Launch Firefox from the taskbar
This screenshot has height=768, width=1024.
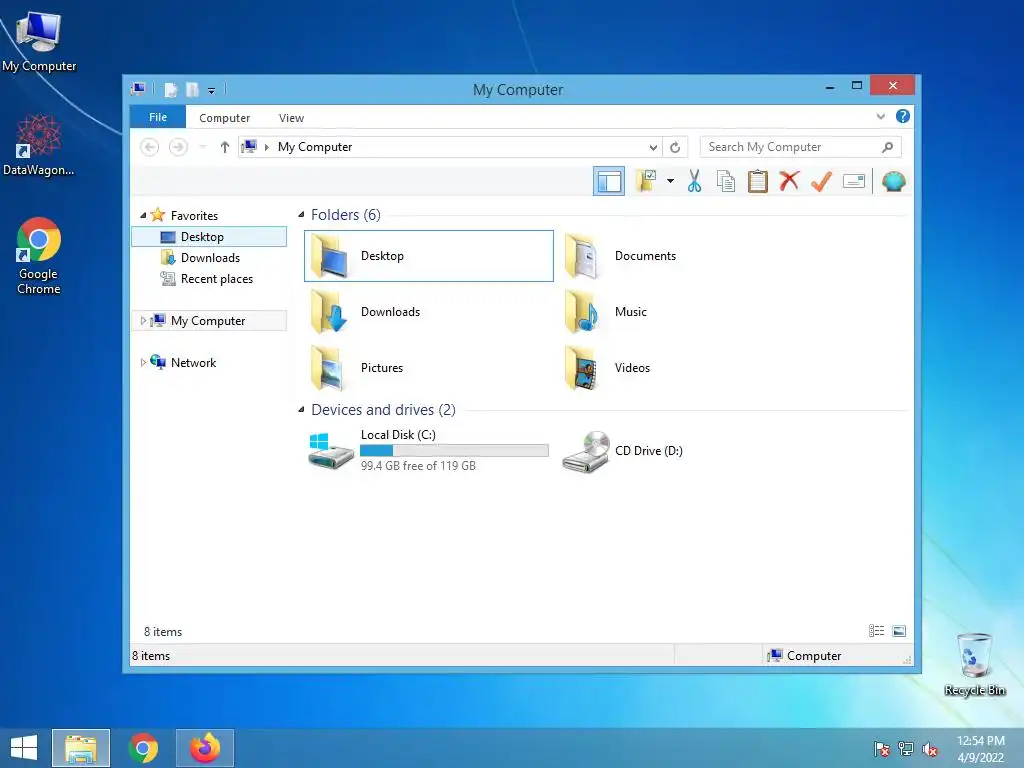[x=205, y=748]
